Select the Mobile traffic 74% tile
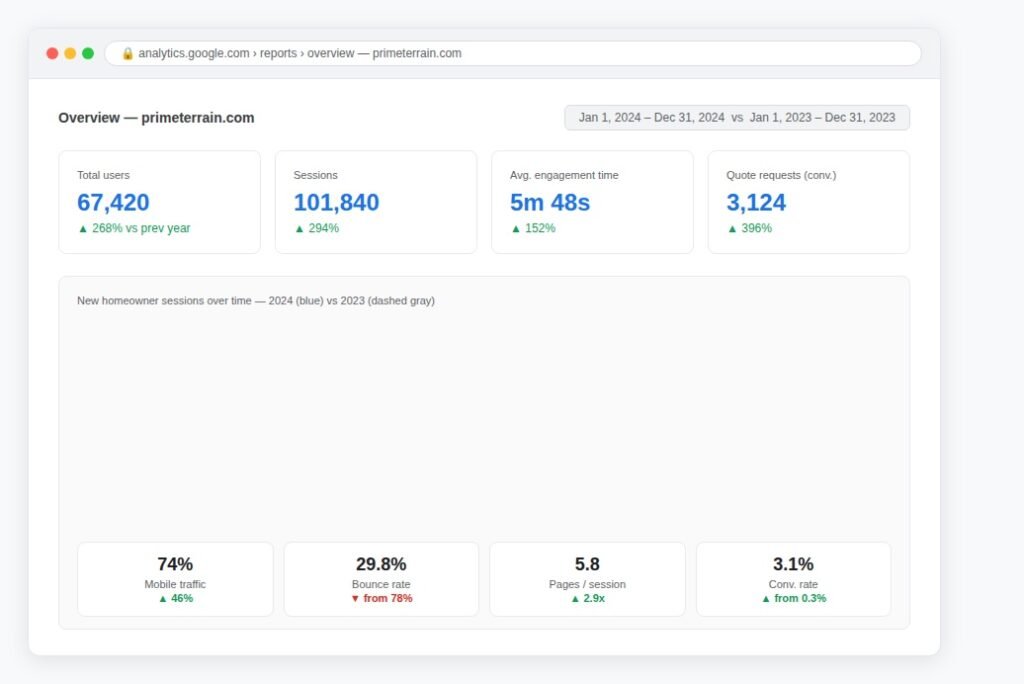Screen dimensions: 1024x684 tap(175, 579)
